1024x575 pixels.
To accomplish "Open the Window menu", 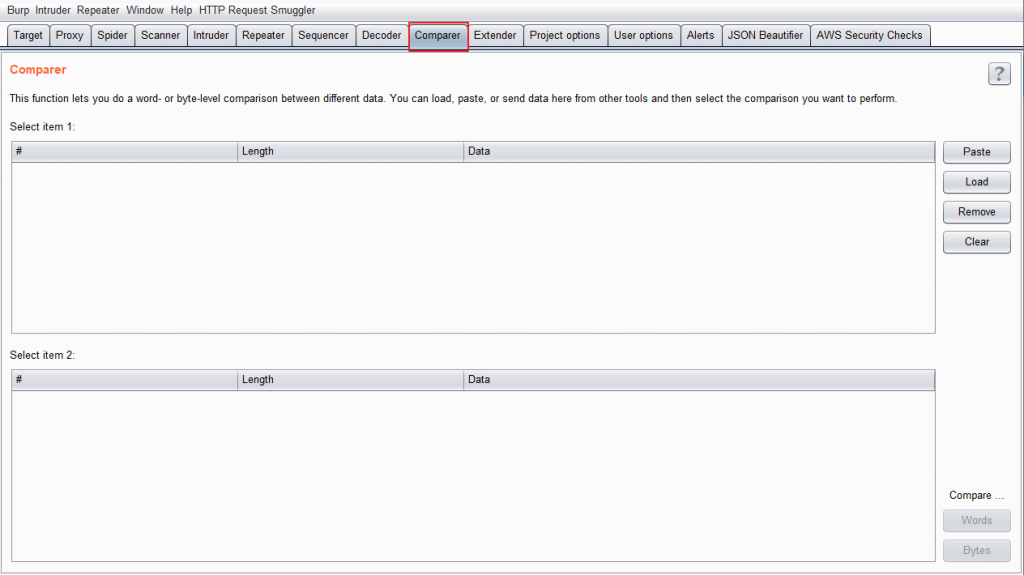I will [145, 10].
